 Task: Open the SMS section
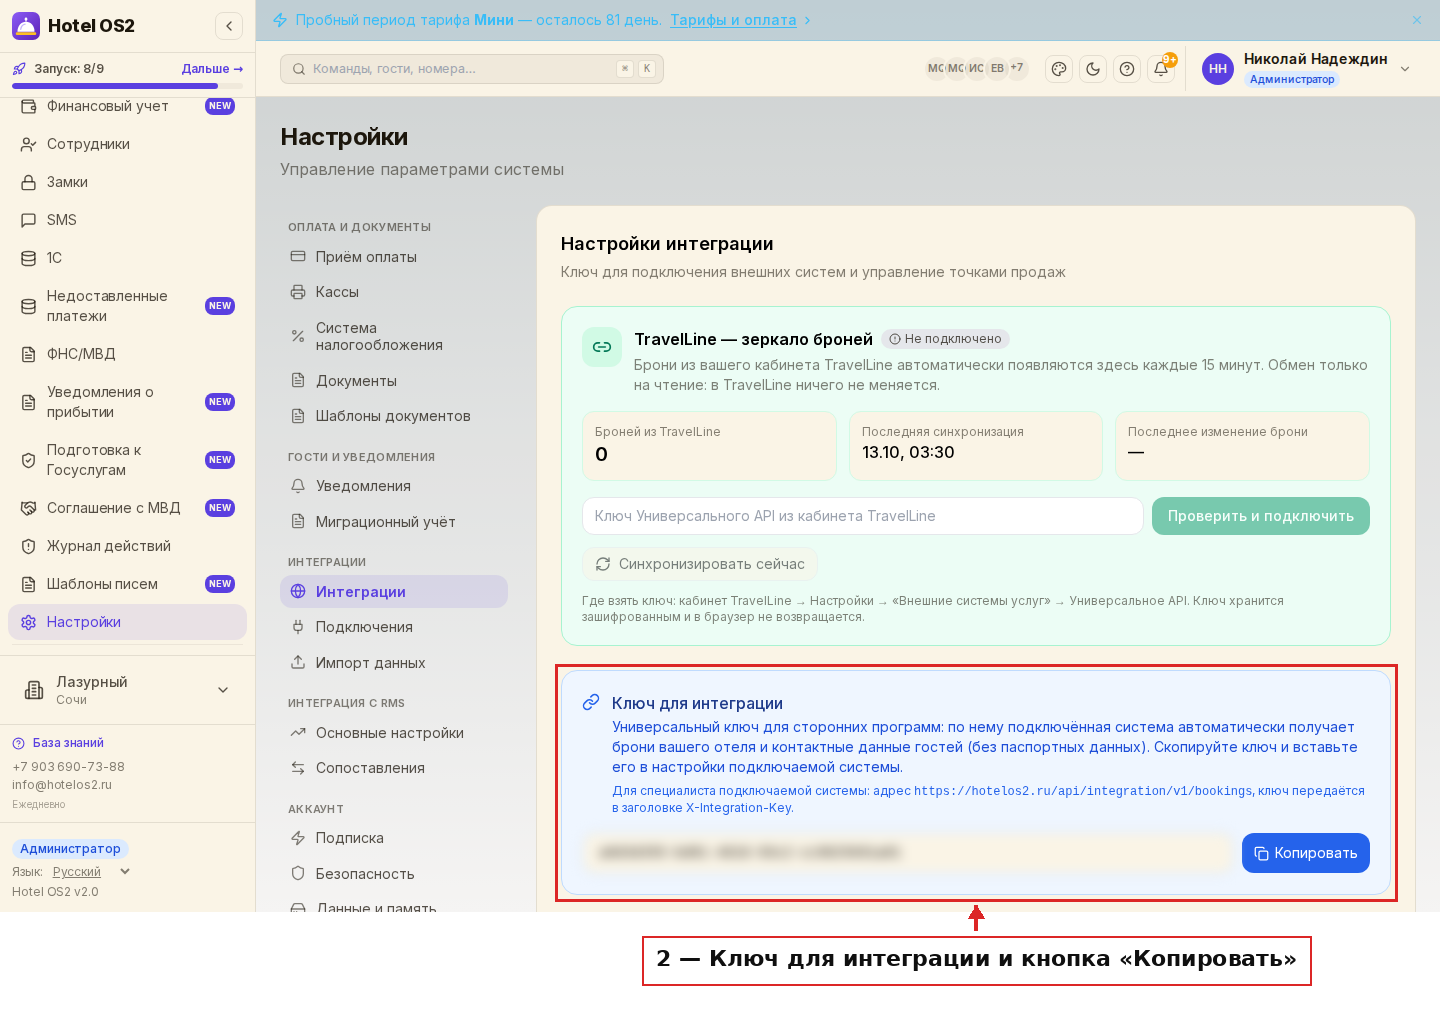point(127,220)
